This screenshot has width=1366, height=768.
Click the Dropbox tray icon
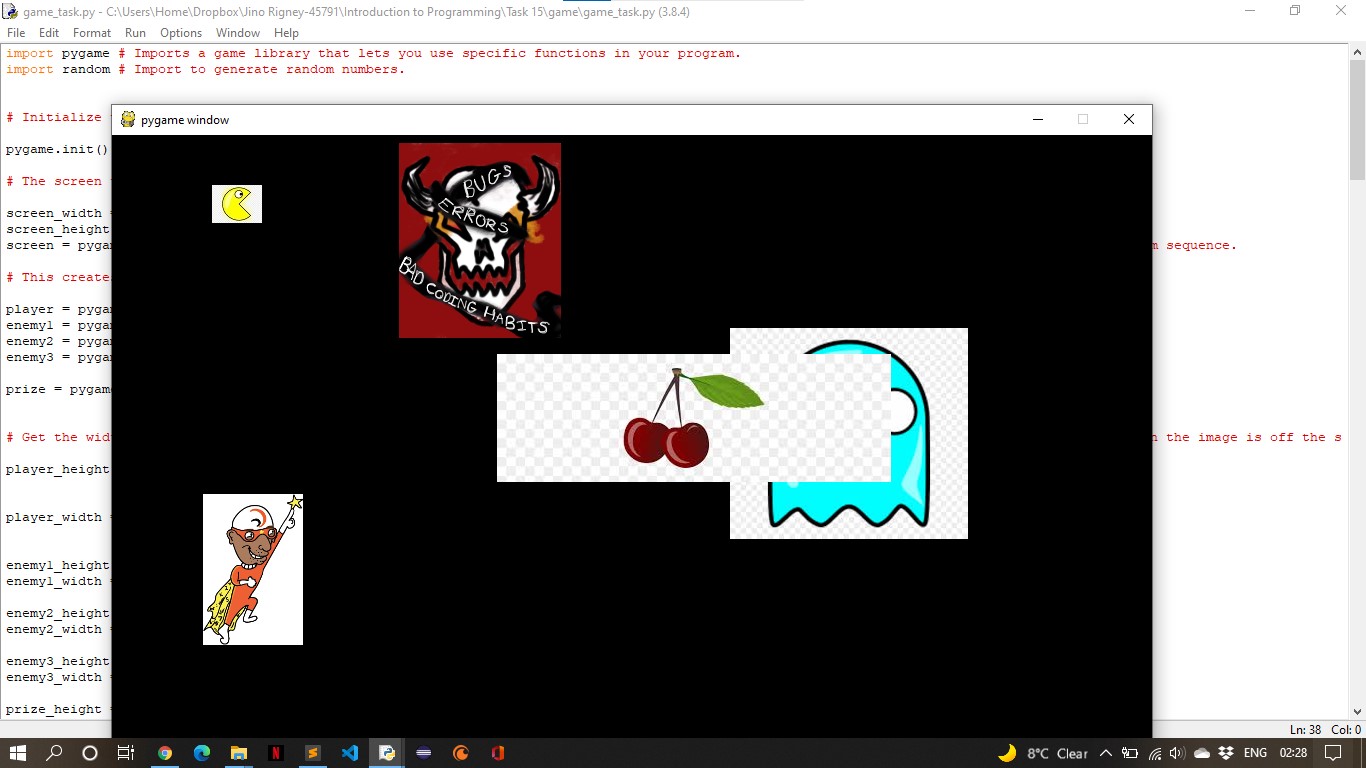(x=1227, y=753)
